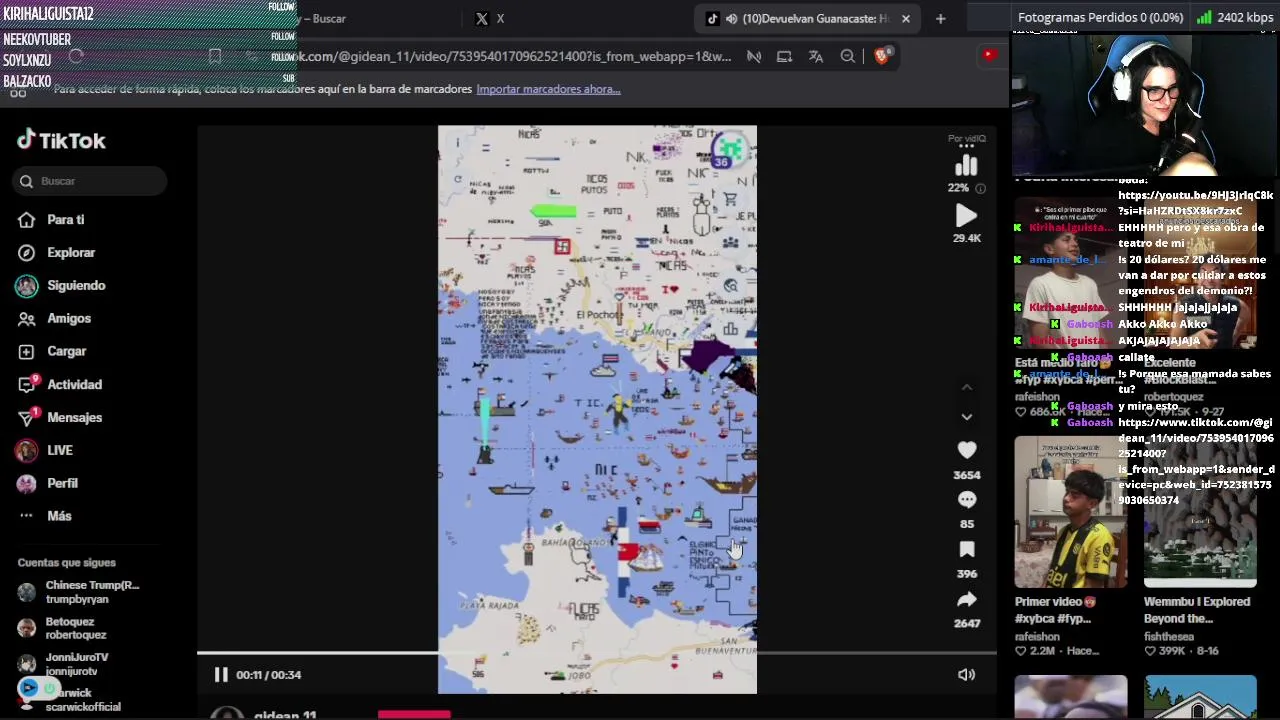Click the TikTok map video player
The height and width of the screenshot is (720, 1280).
click(x=597, y=409)
